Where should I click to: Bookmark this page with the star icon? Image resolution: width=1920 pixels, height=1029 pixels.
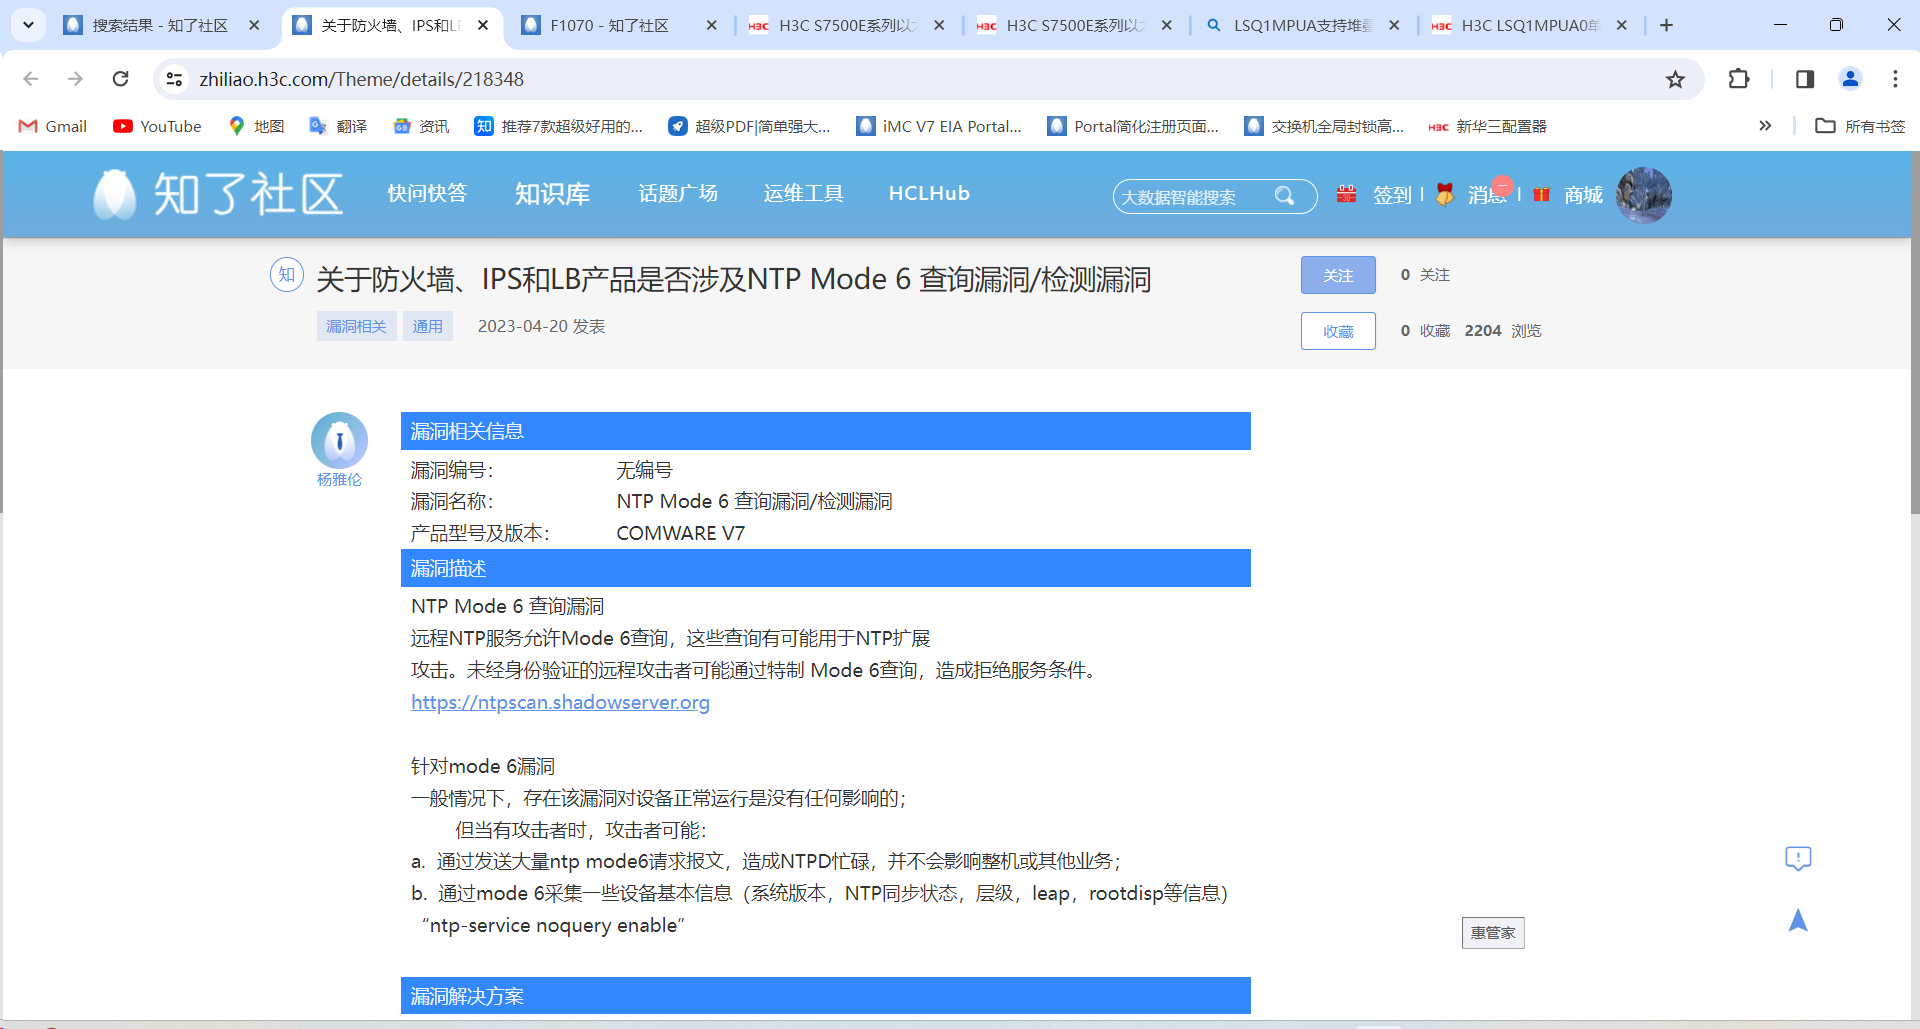point(1675,79)
